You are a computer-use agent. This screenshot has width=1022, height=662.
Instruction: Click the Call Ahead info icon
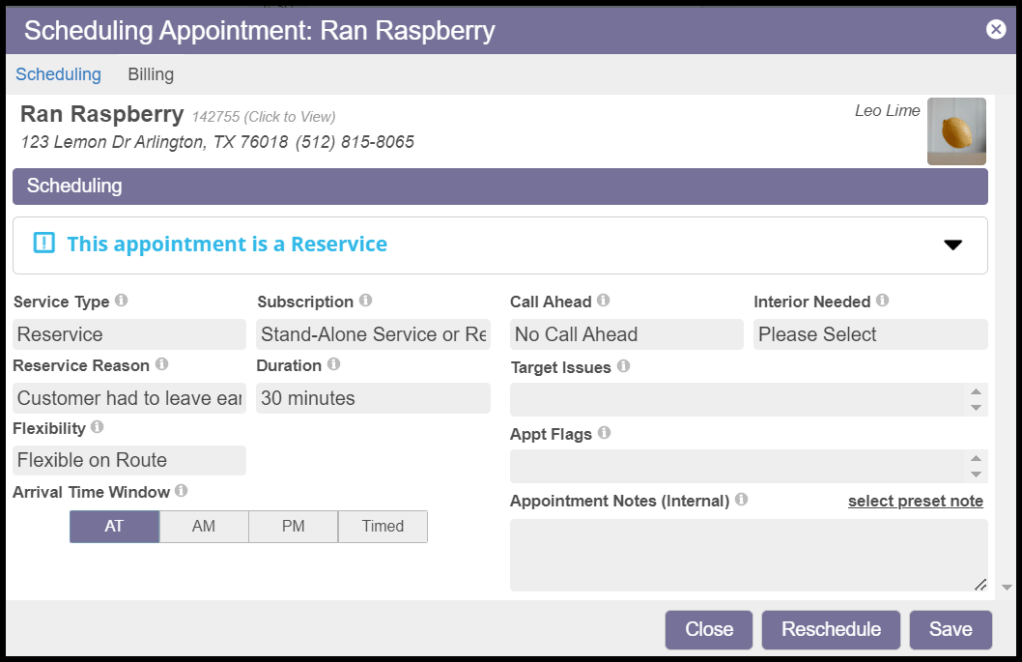tap(603, 300)
